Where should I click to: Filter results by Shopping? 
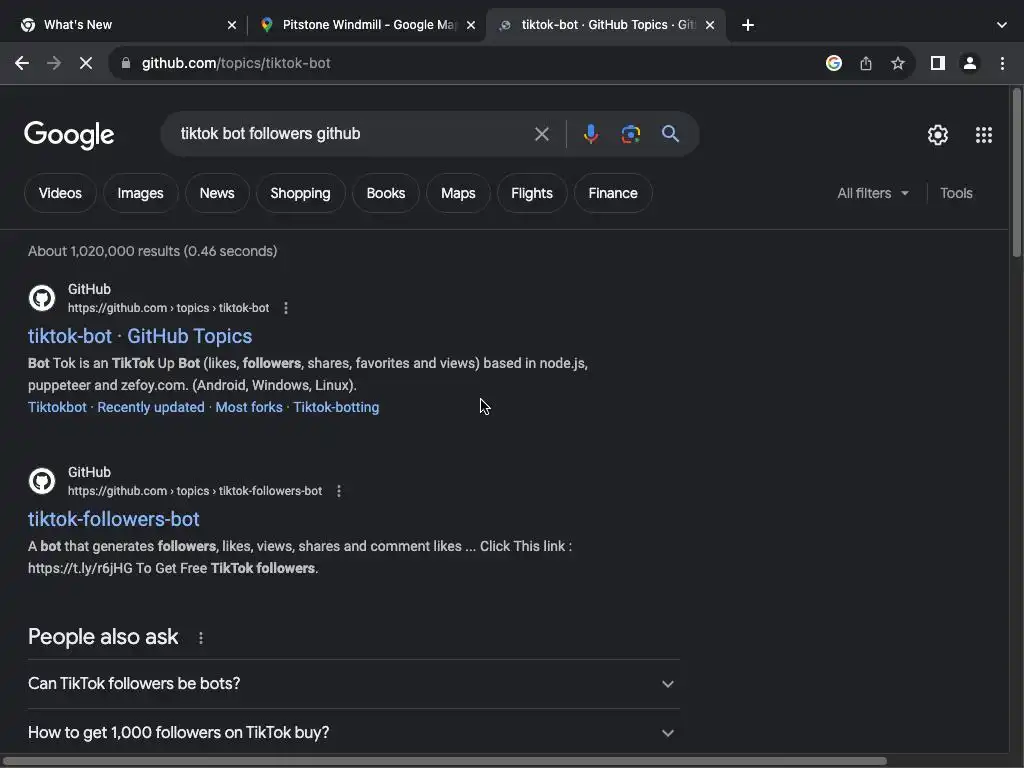coord(300,193)
